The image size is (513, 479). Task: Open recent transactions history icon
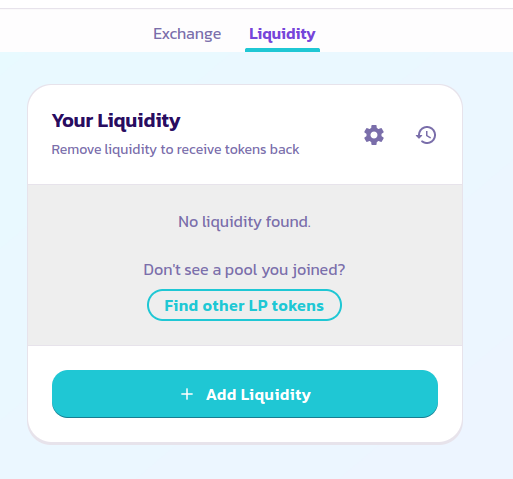(426, 135)
